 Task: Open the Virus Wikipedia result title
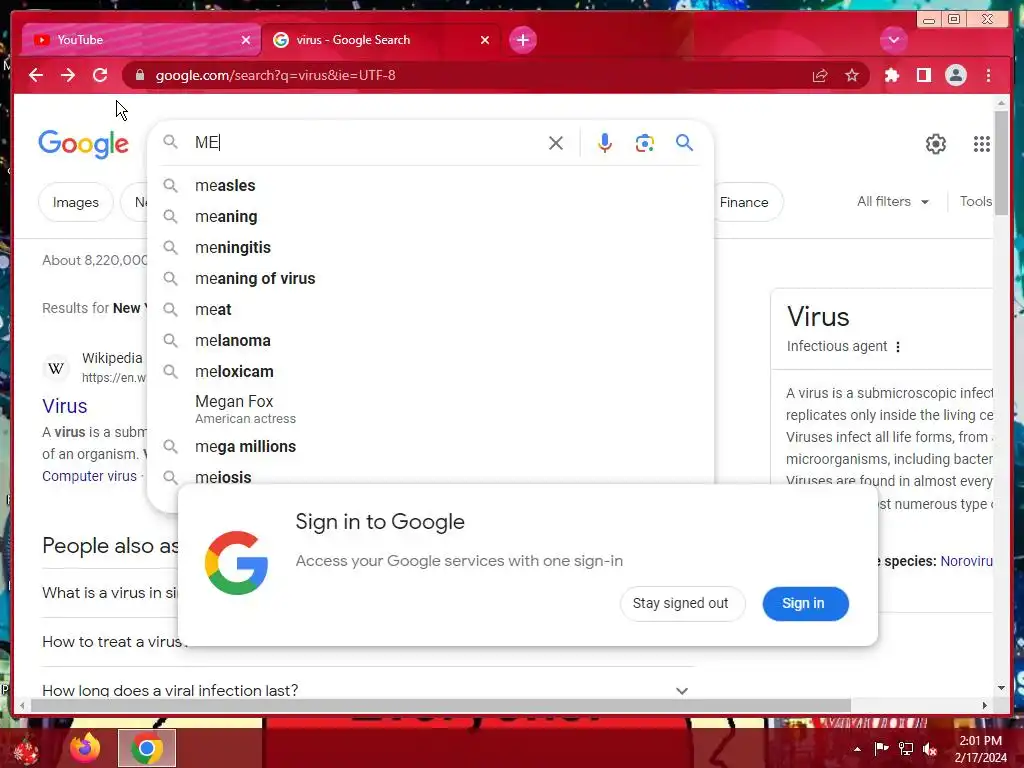[x=65, y=406]
